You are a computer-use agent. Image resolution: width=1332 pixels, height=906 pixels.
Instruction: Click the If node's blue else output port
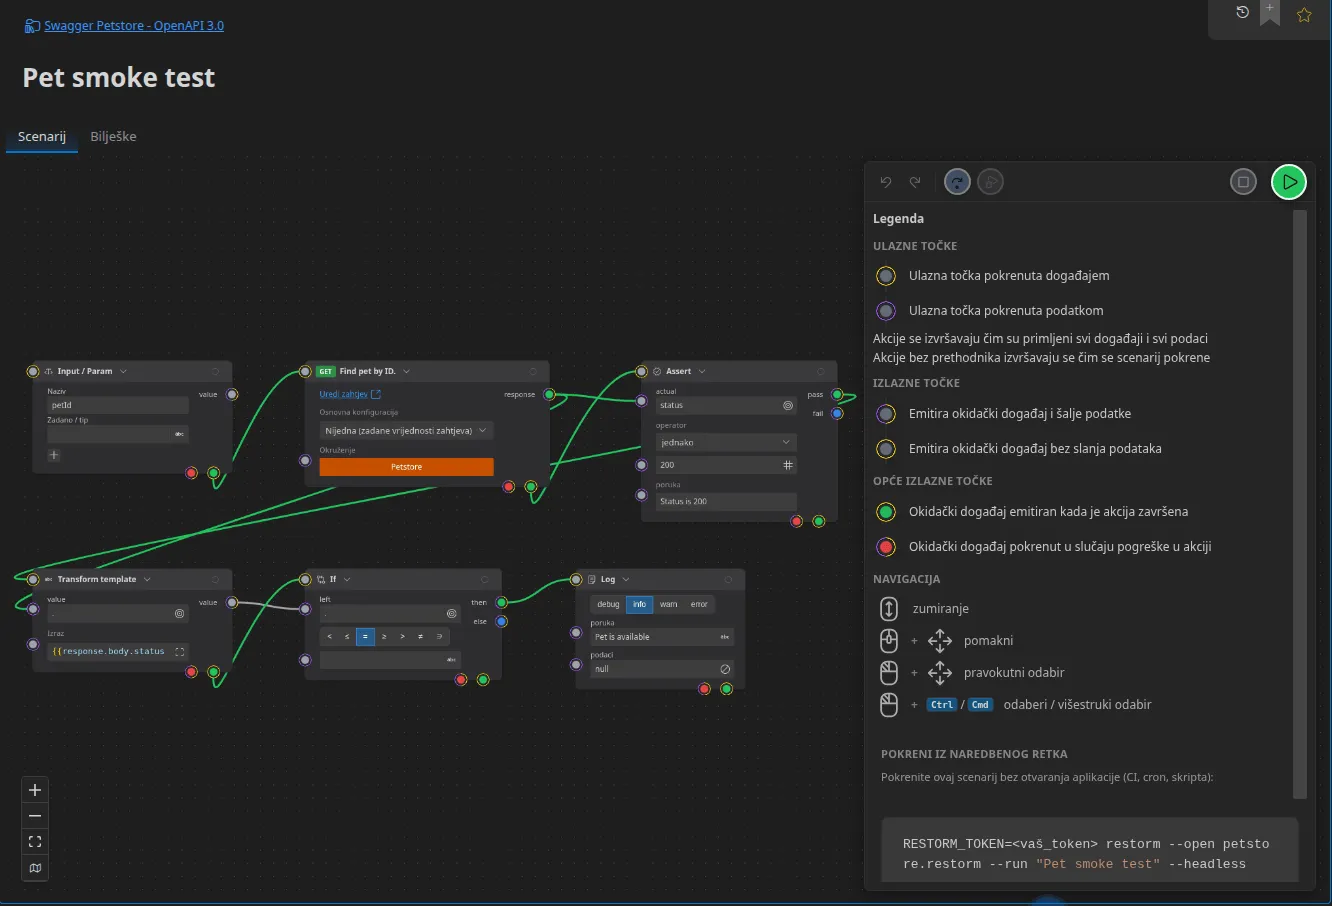point(501,621)
